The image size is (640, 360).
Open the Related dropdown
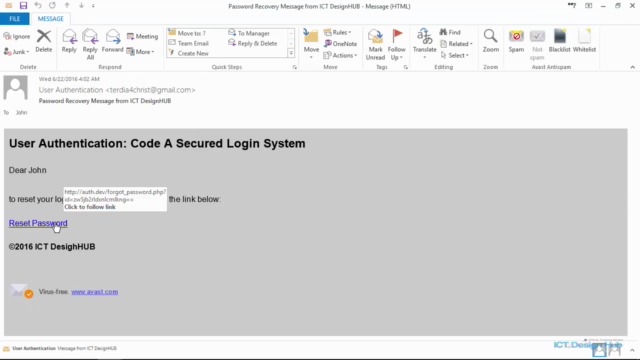click(x=456, y=44)
